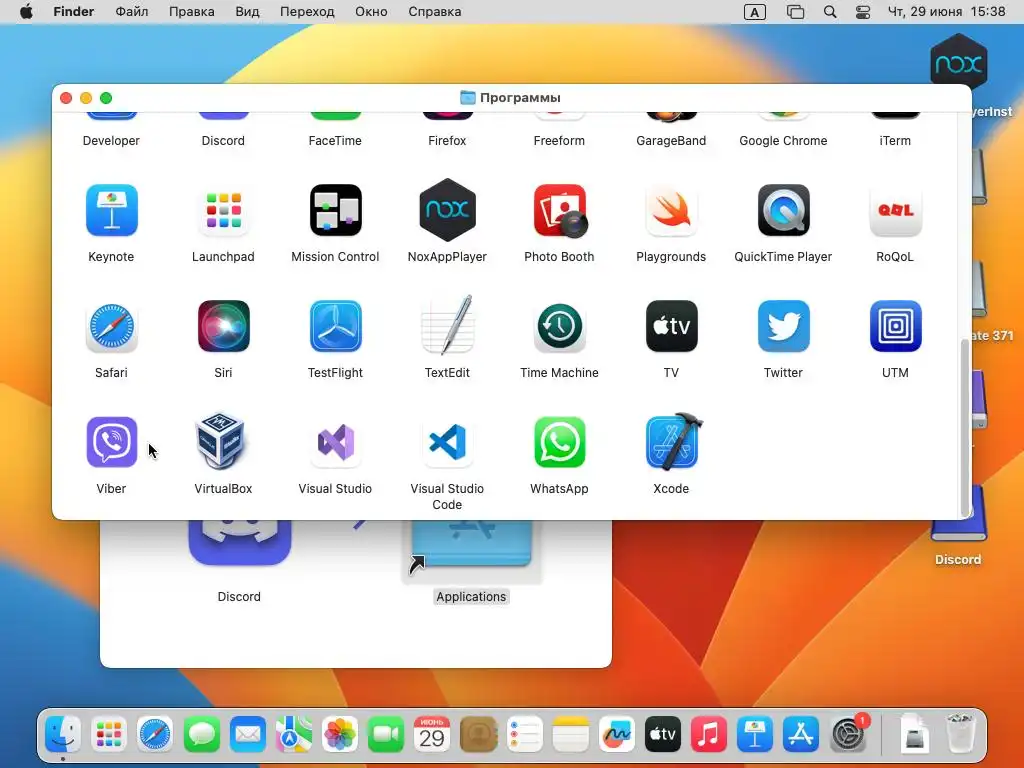
Task: Click the keyboard input source indicator
Action: point(755,12)
